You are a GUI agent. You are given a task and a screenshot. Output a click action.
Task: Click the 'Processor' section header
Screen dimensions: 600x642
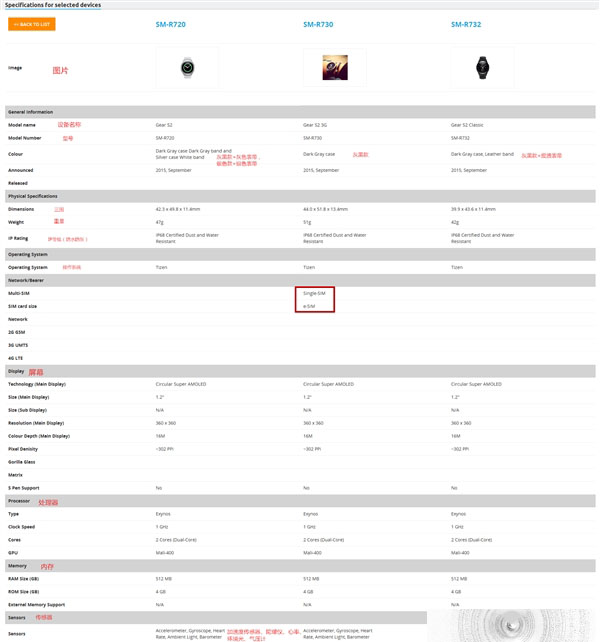300,501
